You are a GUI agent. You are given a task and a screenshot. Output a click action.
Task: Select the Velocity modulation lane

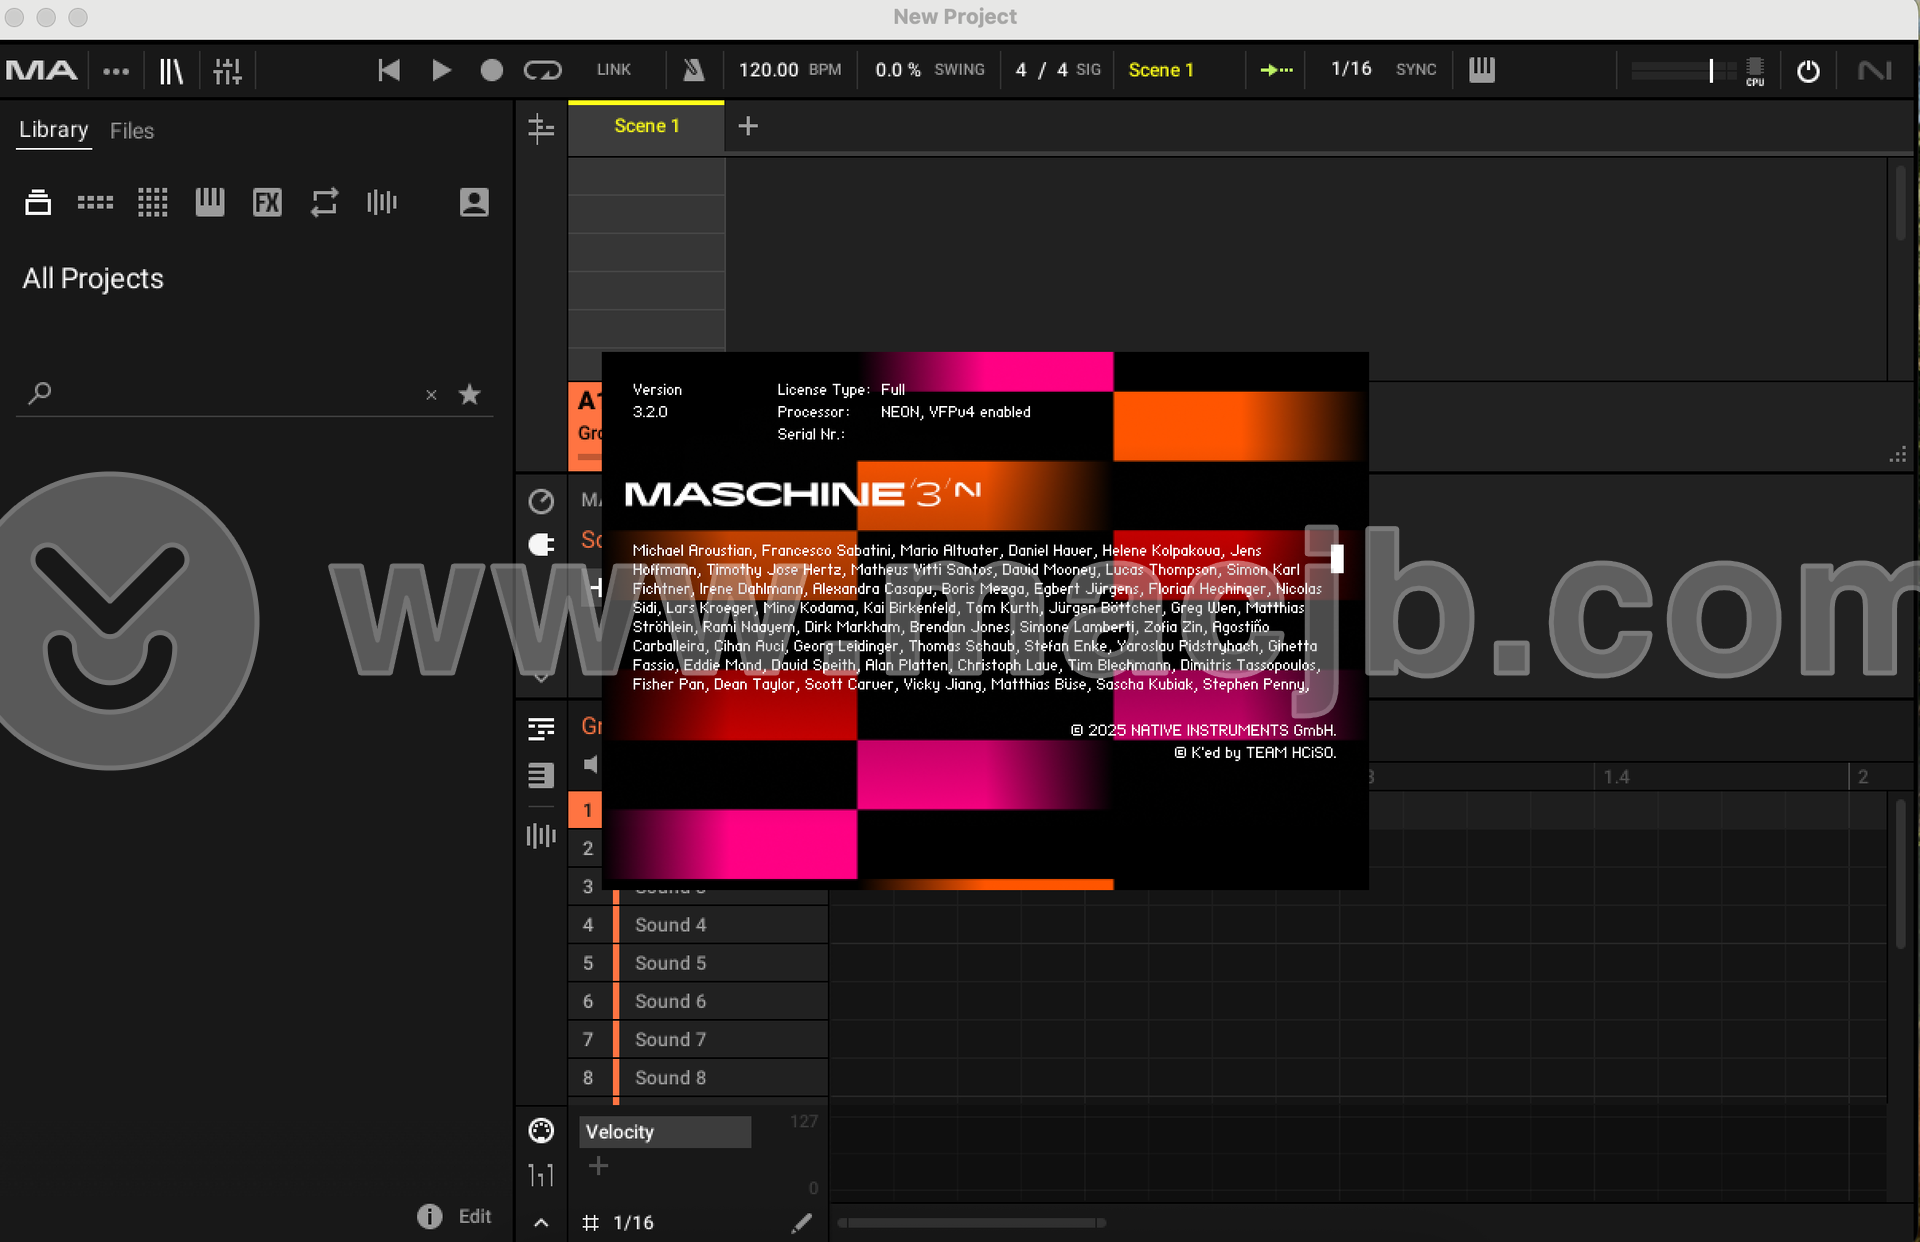665,1132
